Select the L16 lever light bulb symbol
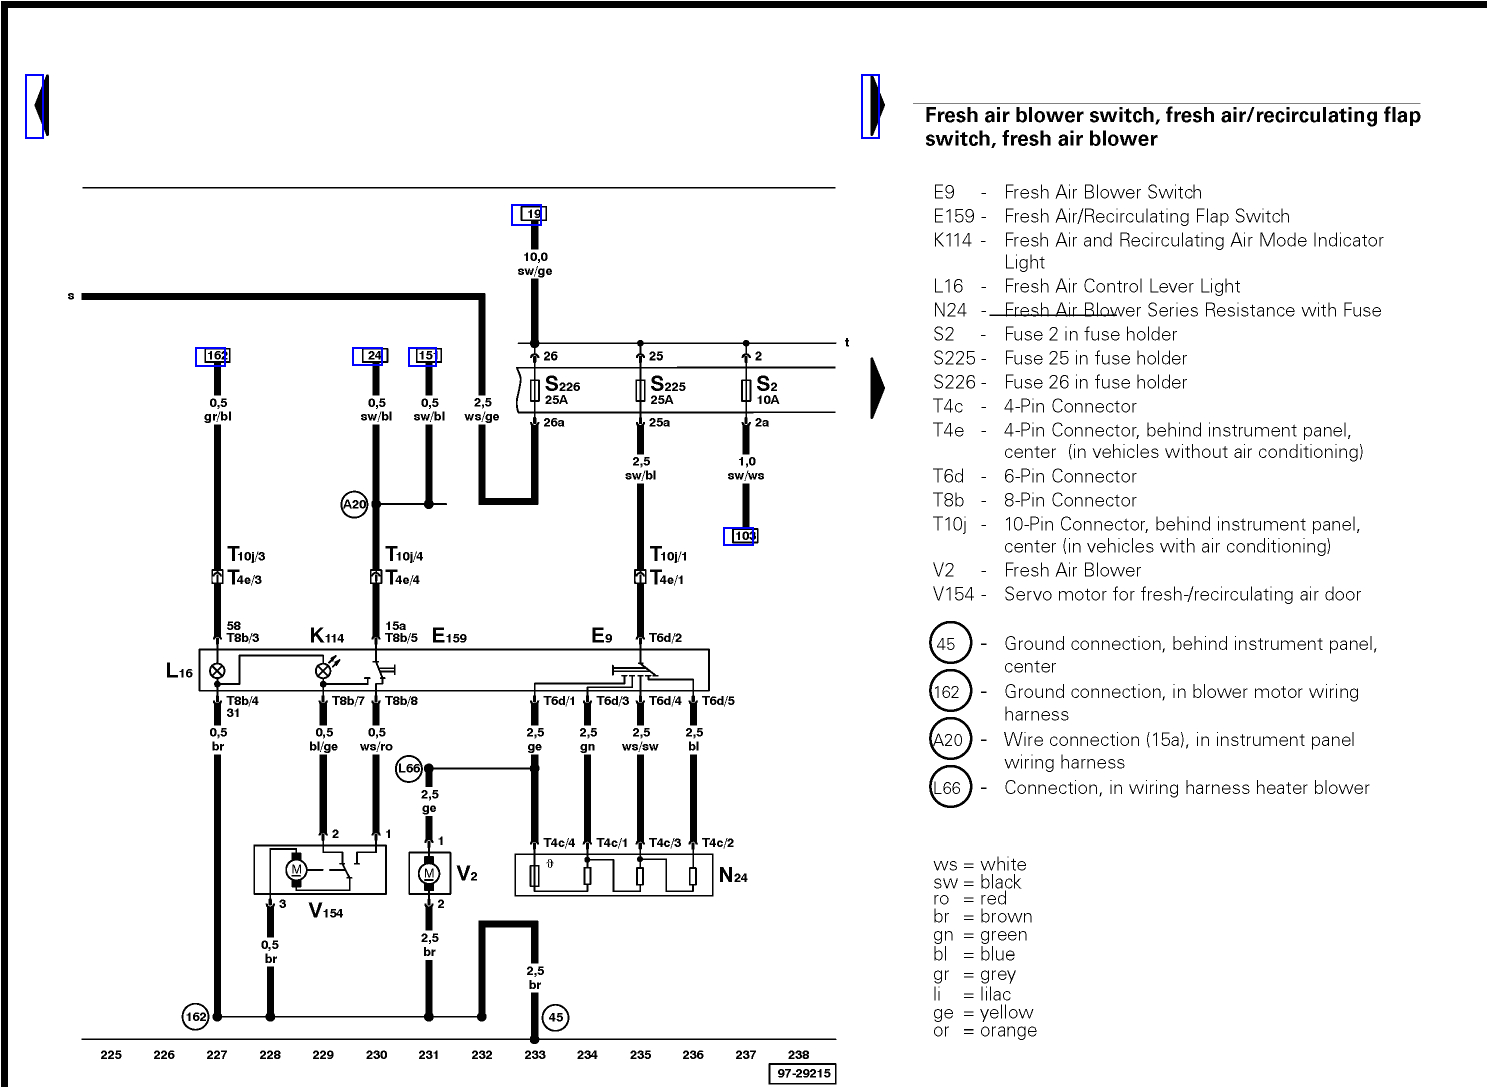1488x1088 pixels. tap(217, 670)
